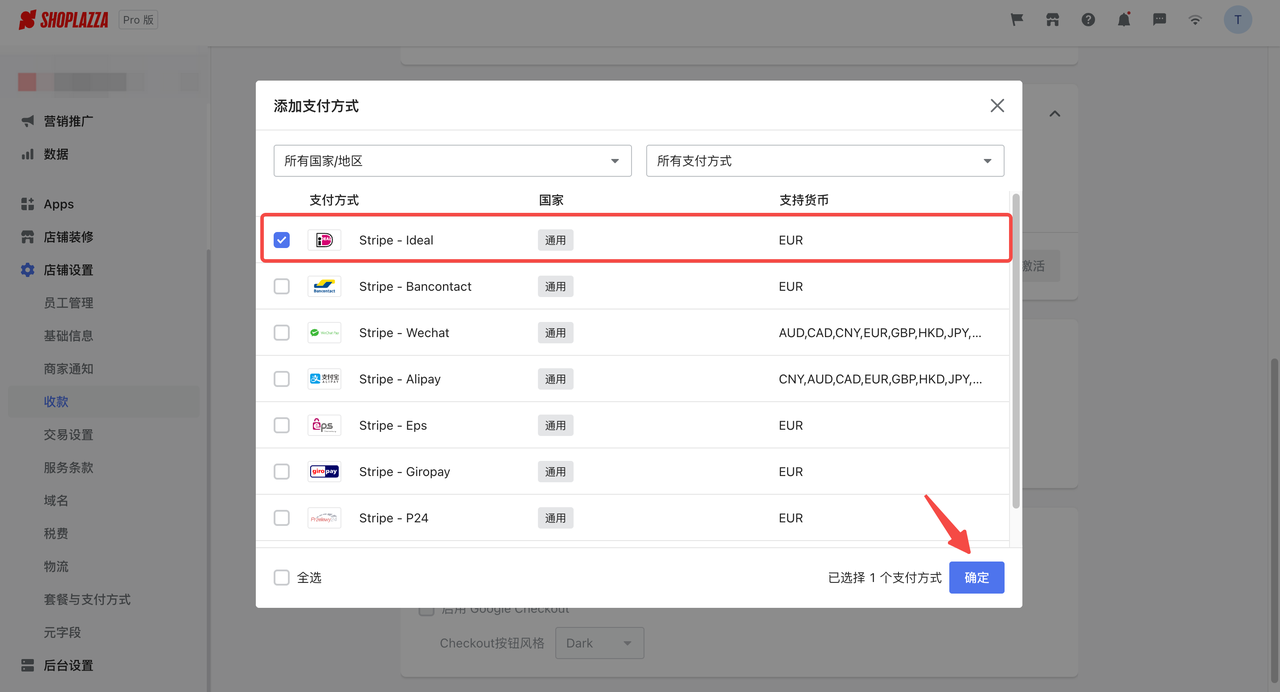Open 数据 in the sidebar

(x=56, y=154)
